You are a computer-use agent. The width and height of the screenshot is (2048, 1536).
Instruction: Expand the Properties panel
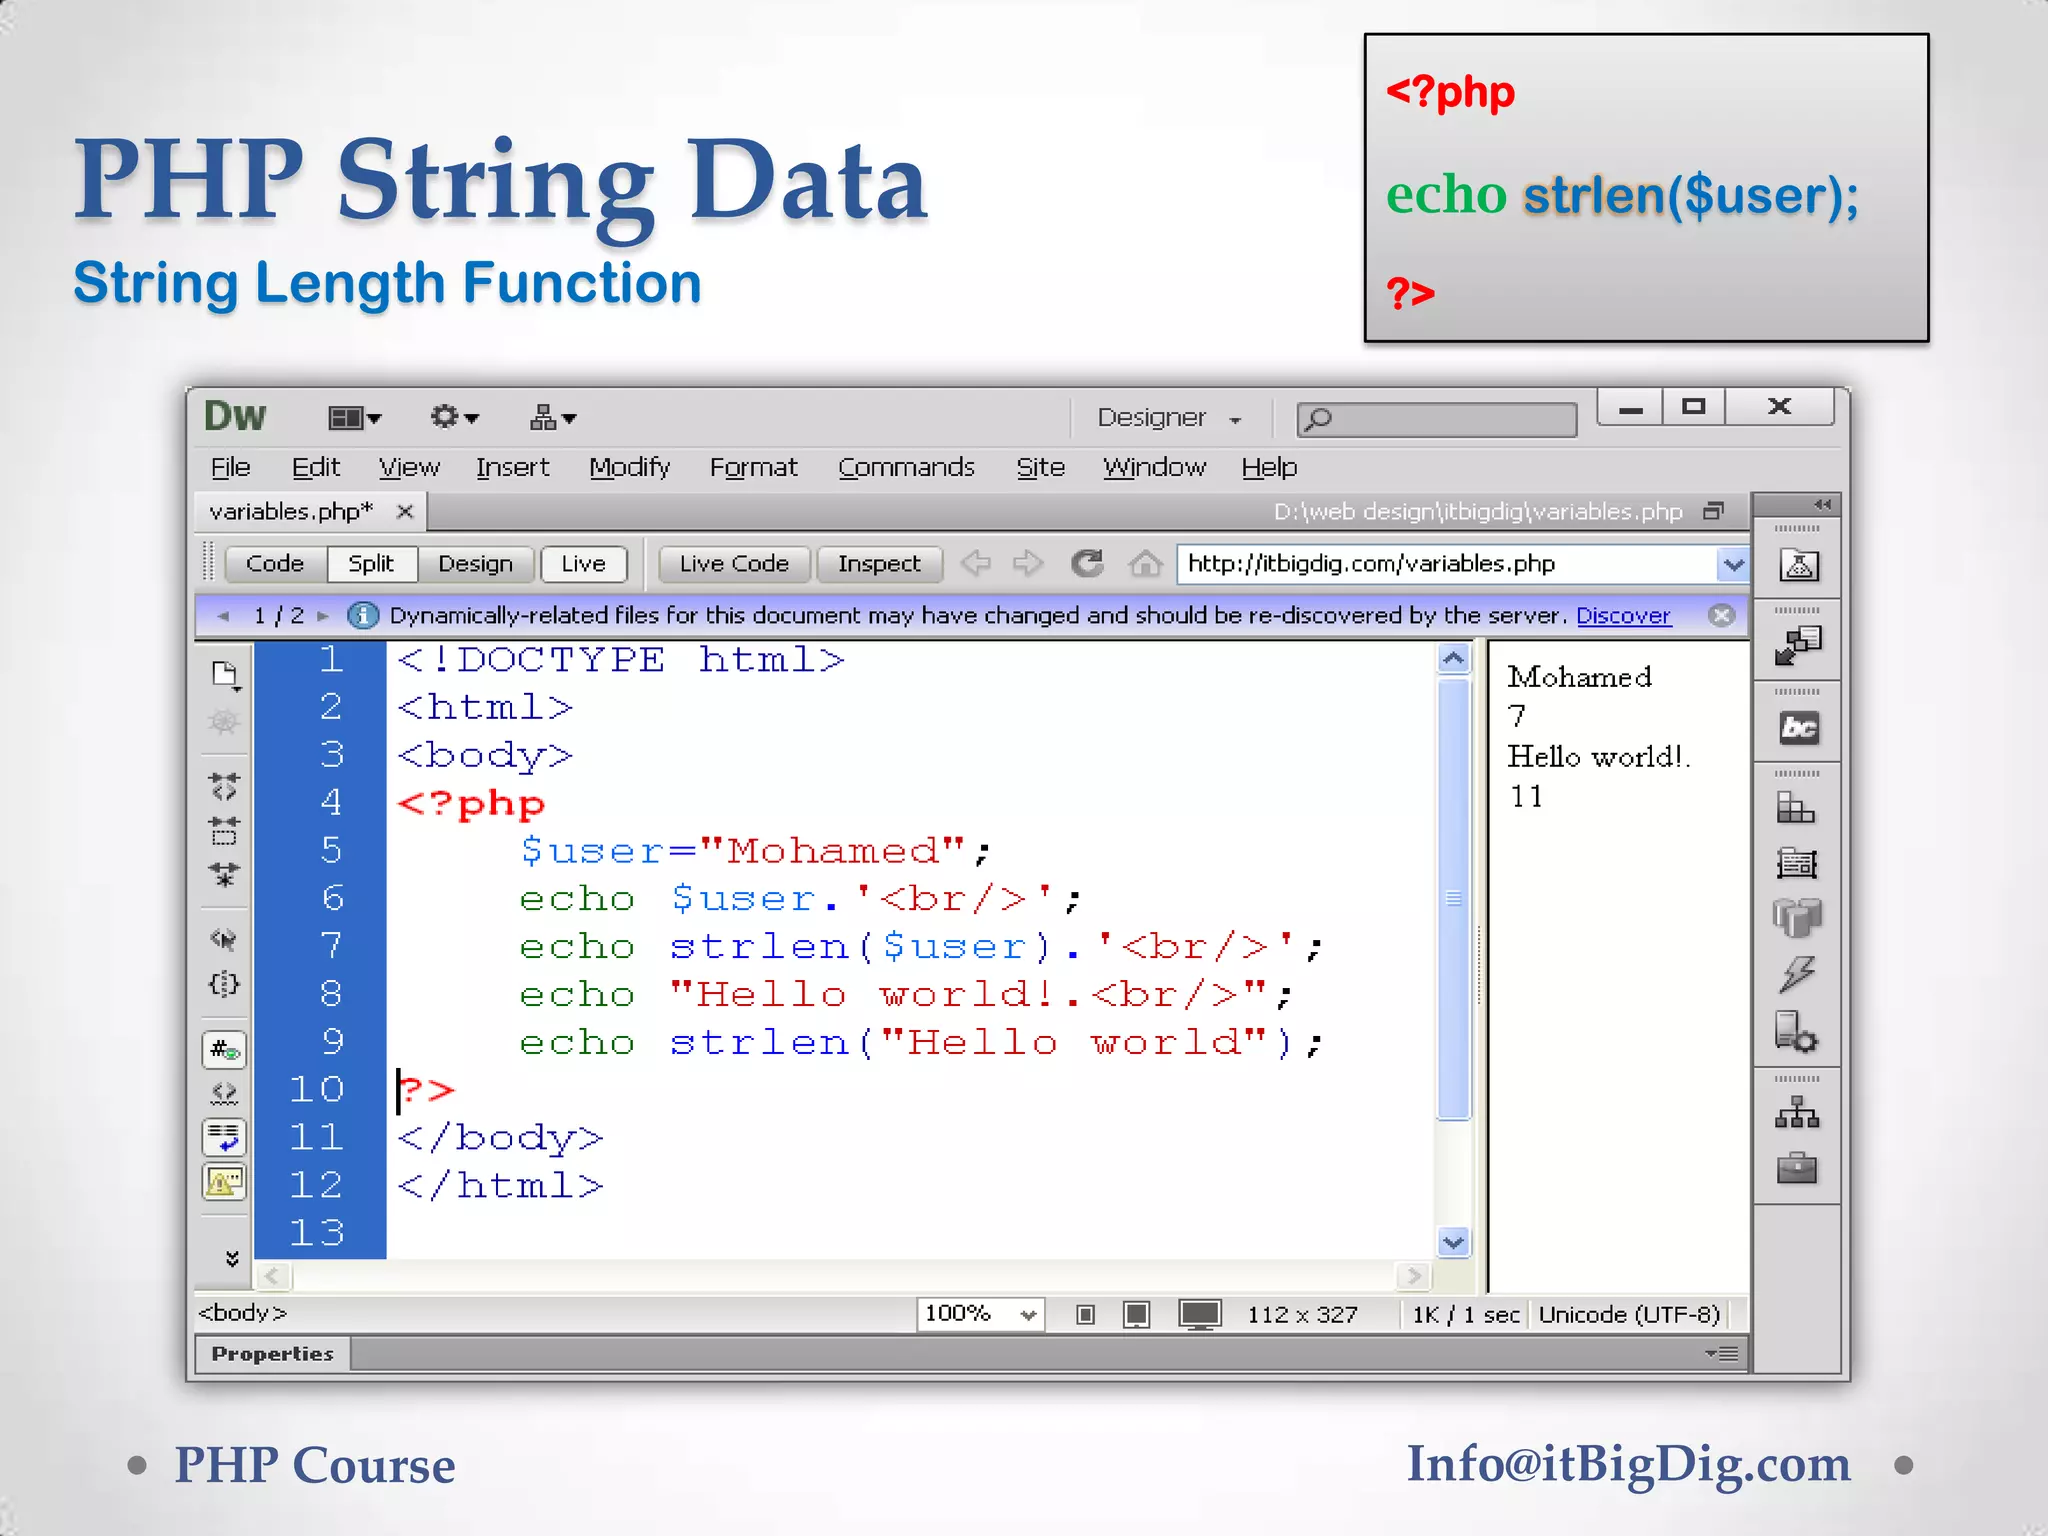click(x=272, y=1354)
